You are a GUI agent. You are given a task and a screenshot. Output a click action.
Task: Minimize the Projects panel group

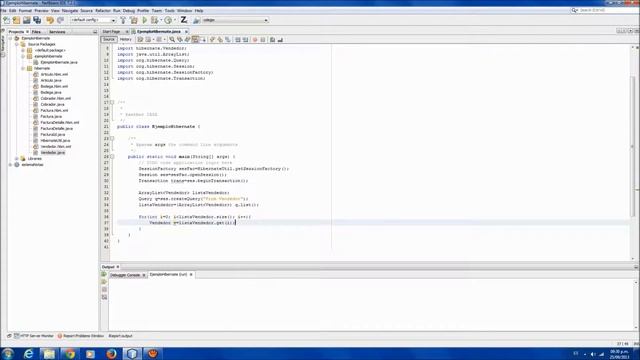95,31
